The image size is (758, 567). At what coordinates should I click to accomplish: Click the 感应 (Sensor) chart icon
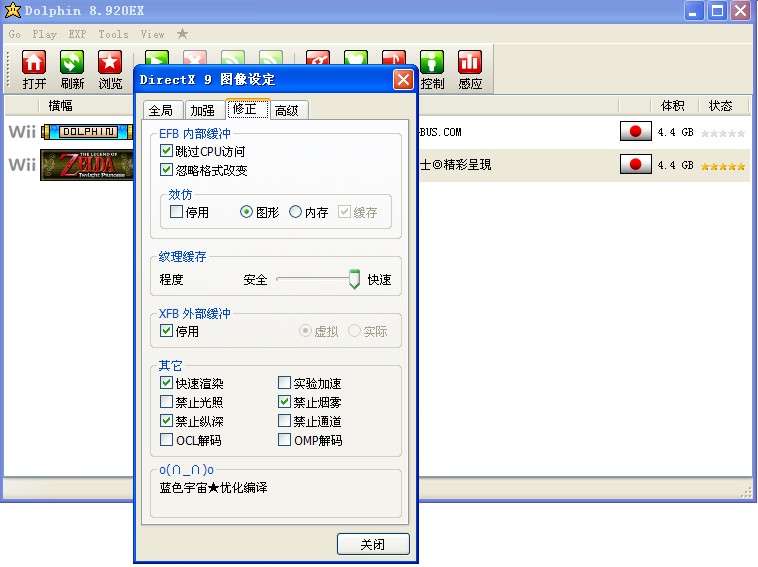[x=470, y=62]
